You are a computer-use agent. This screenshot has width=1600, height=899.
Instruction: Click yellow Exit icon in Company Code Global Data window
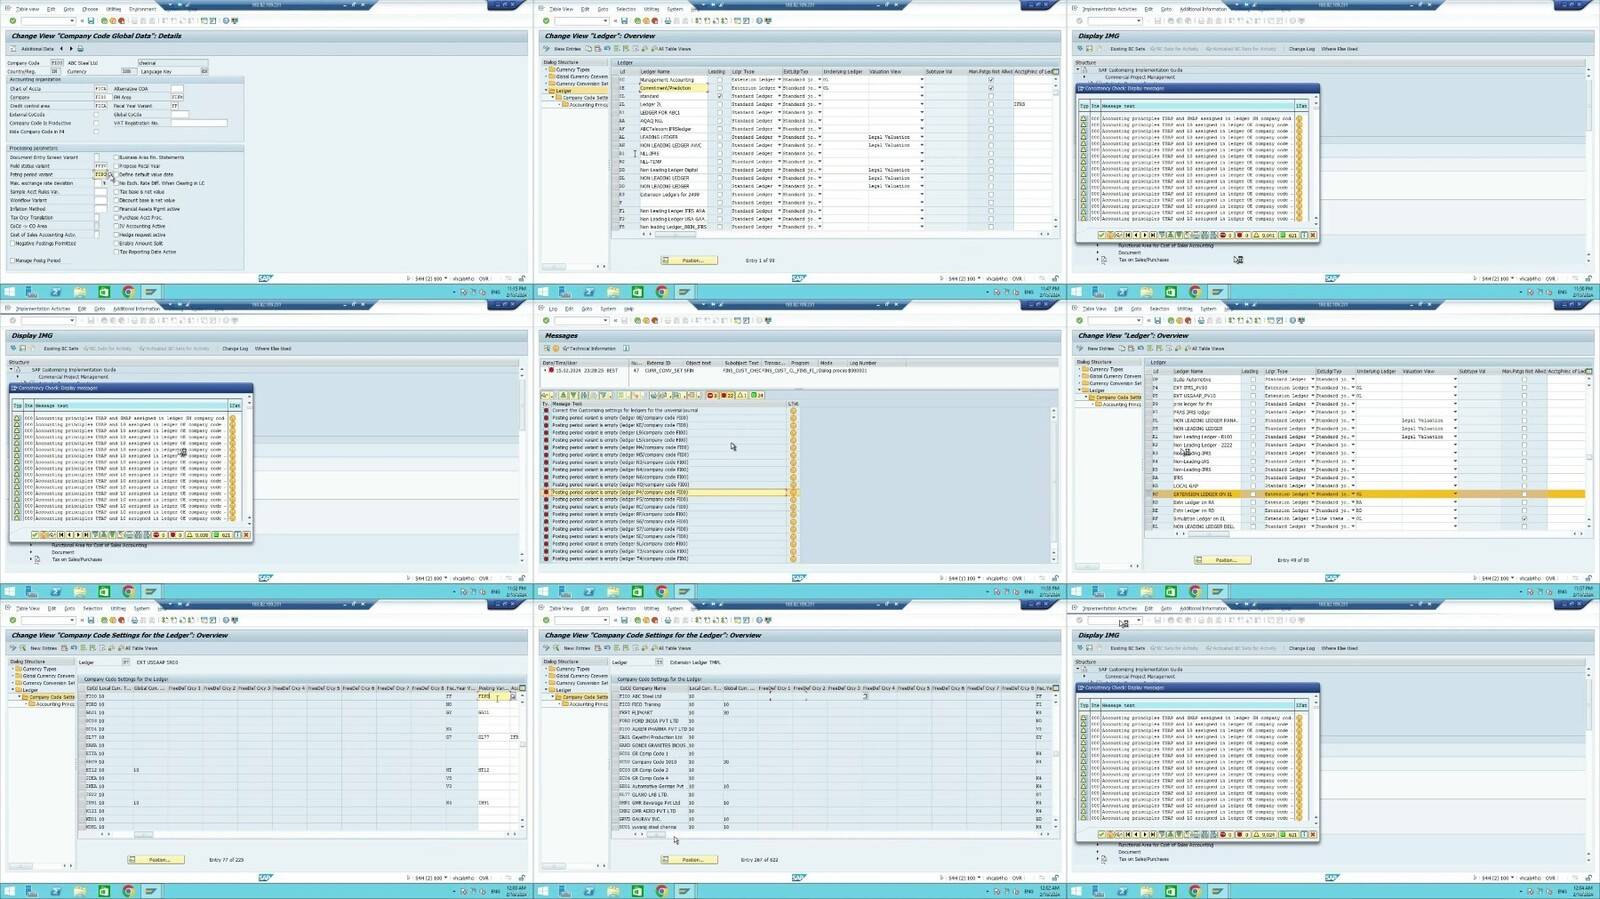pyautogui.click(x=113, y=20)
